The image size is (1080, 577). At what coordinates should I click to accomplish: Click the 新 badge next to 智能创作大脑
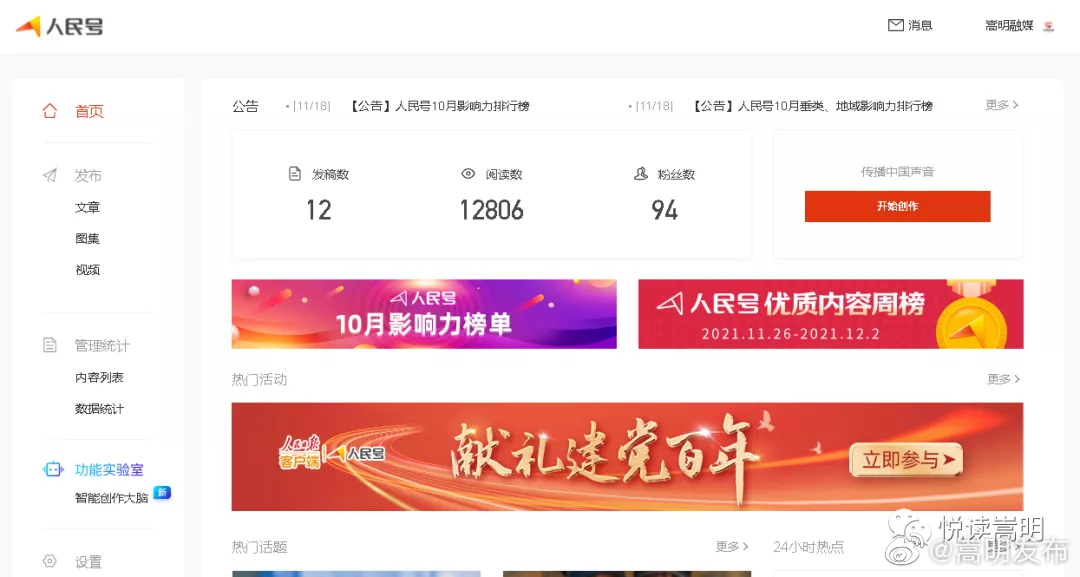163,492
